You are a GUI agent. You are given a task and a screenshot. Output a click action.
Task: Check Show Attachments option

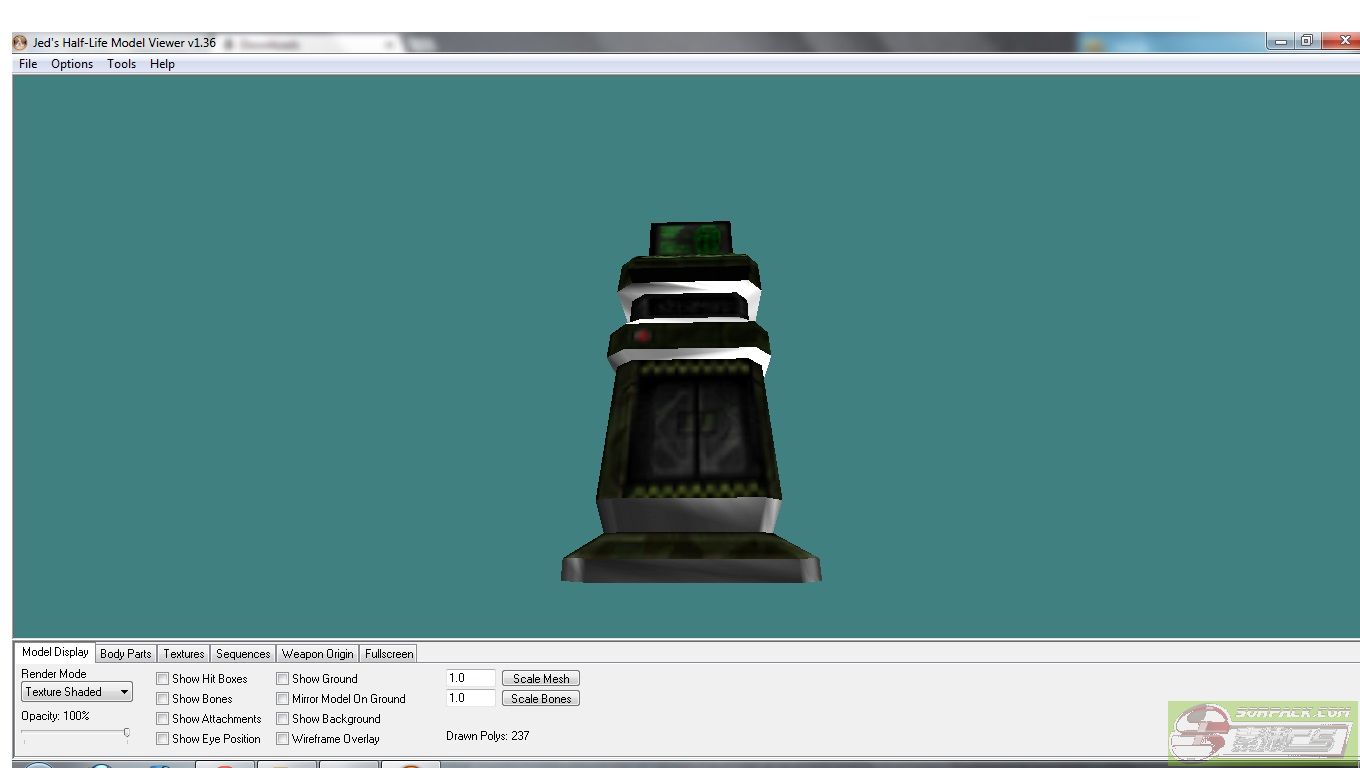pos(162,719)
